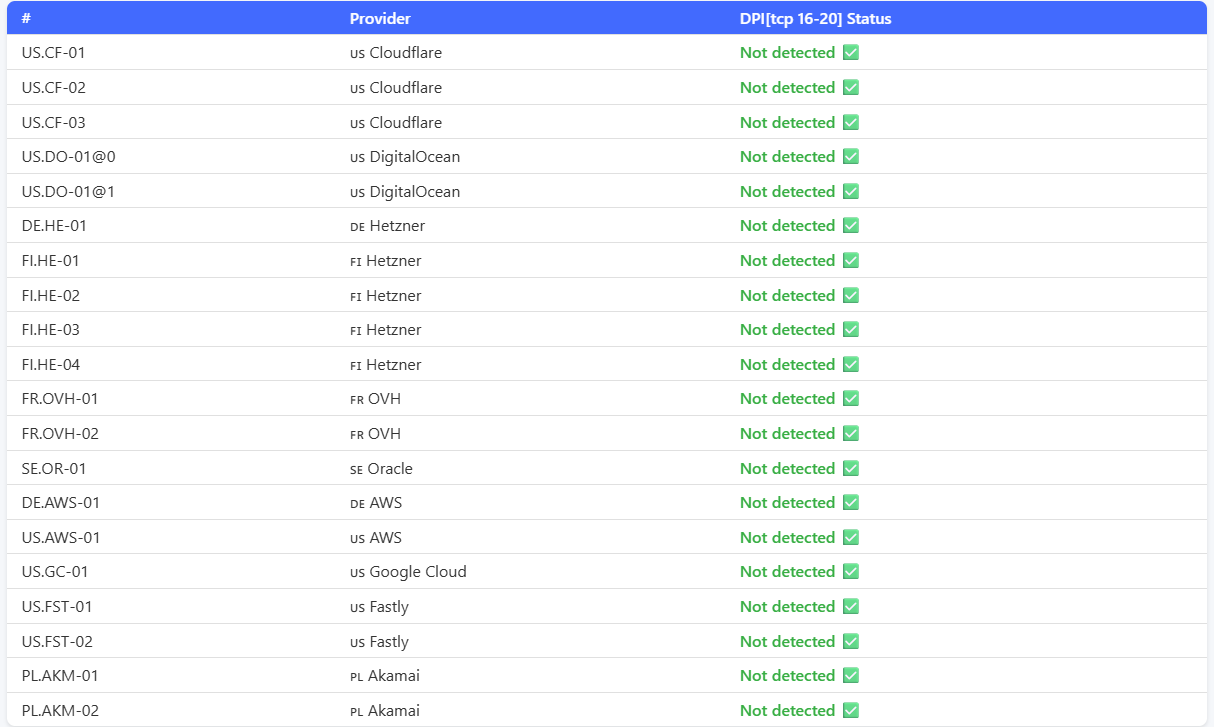Select the 'US.FST-01' identifier cell
Image resolution: width=1214 pixels, height=727 pixels.
click(57, 607)
